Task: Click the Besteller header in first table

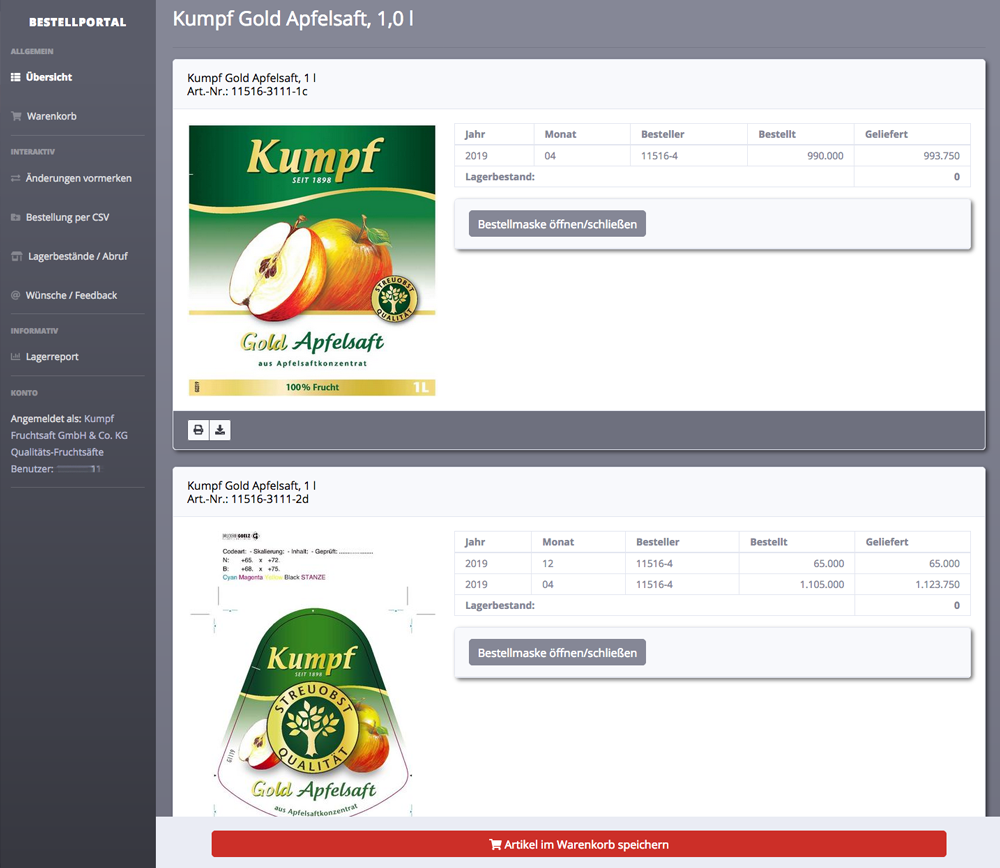Action: (x=663, y=134)
